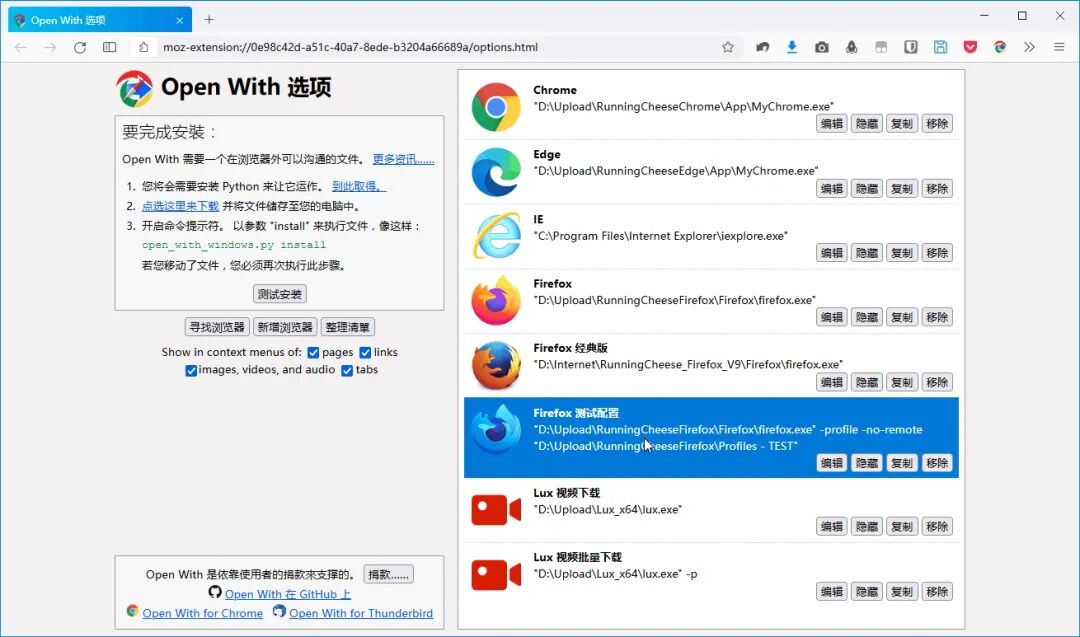Click 复制 for the IE entry
1080x637 pixels.
coord(902,253)
